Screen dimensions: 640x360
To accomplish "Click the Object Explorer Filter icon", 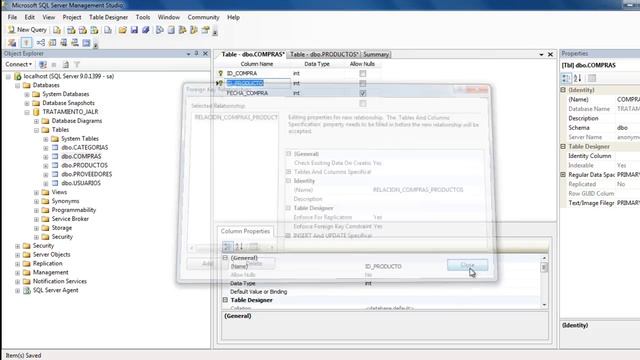I will (77, 64).
